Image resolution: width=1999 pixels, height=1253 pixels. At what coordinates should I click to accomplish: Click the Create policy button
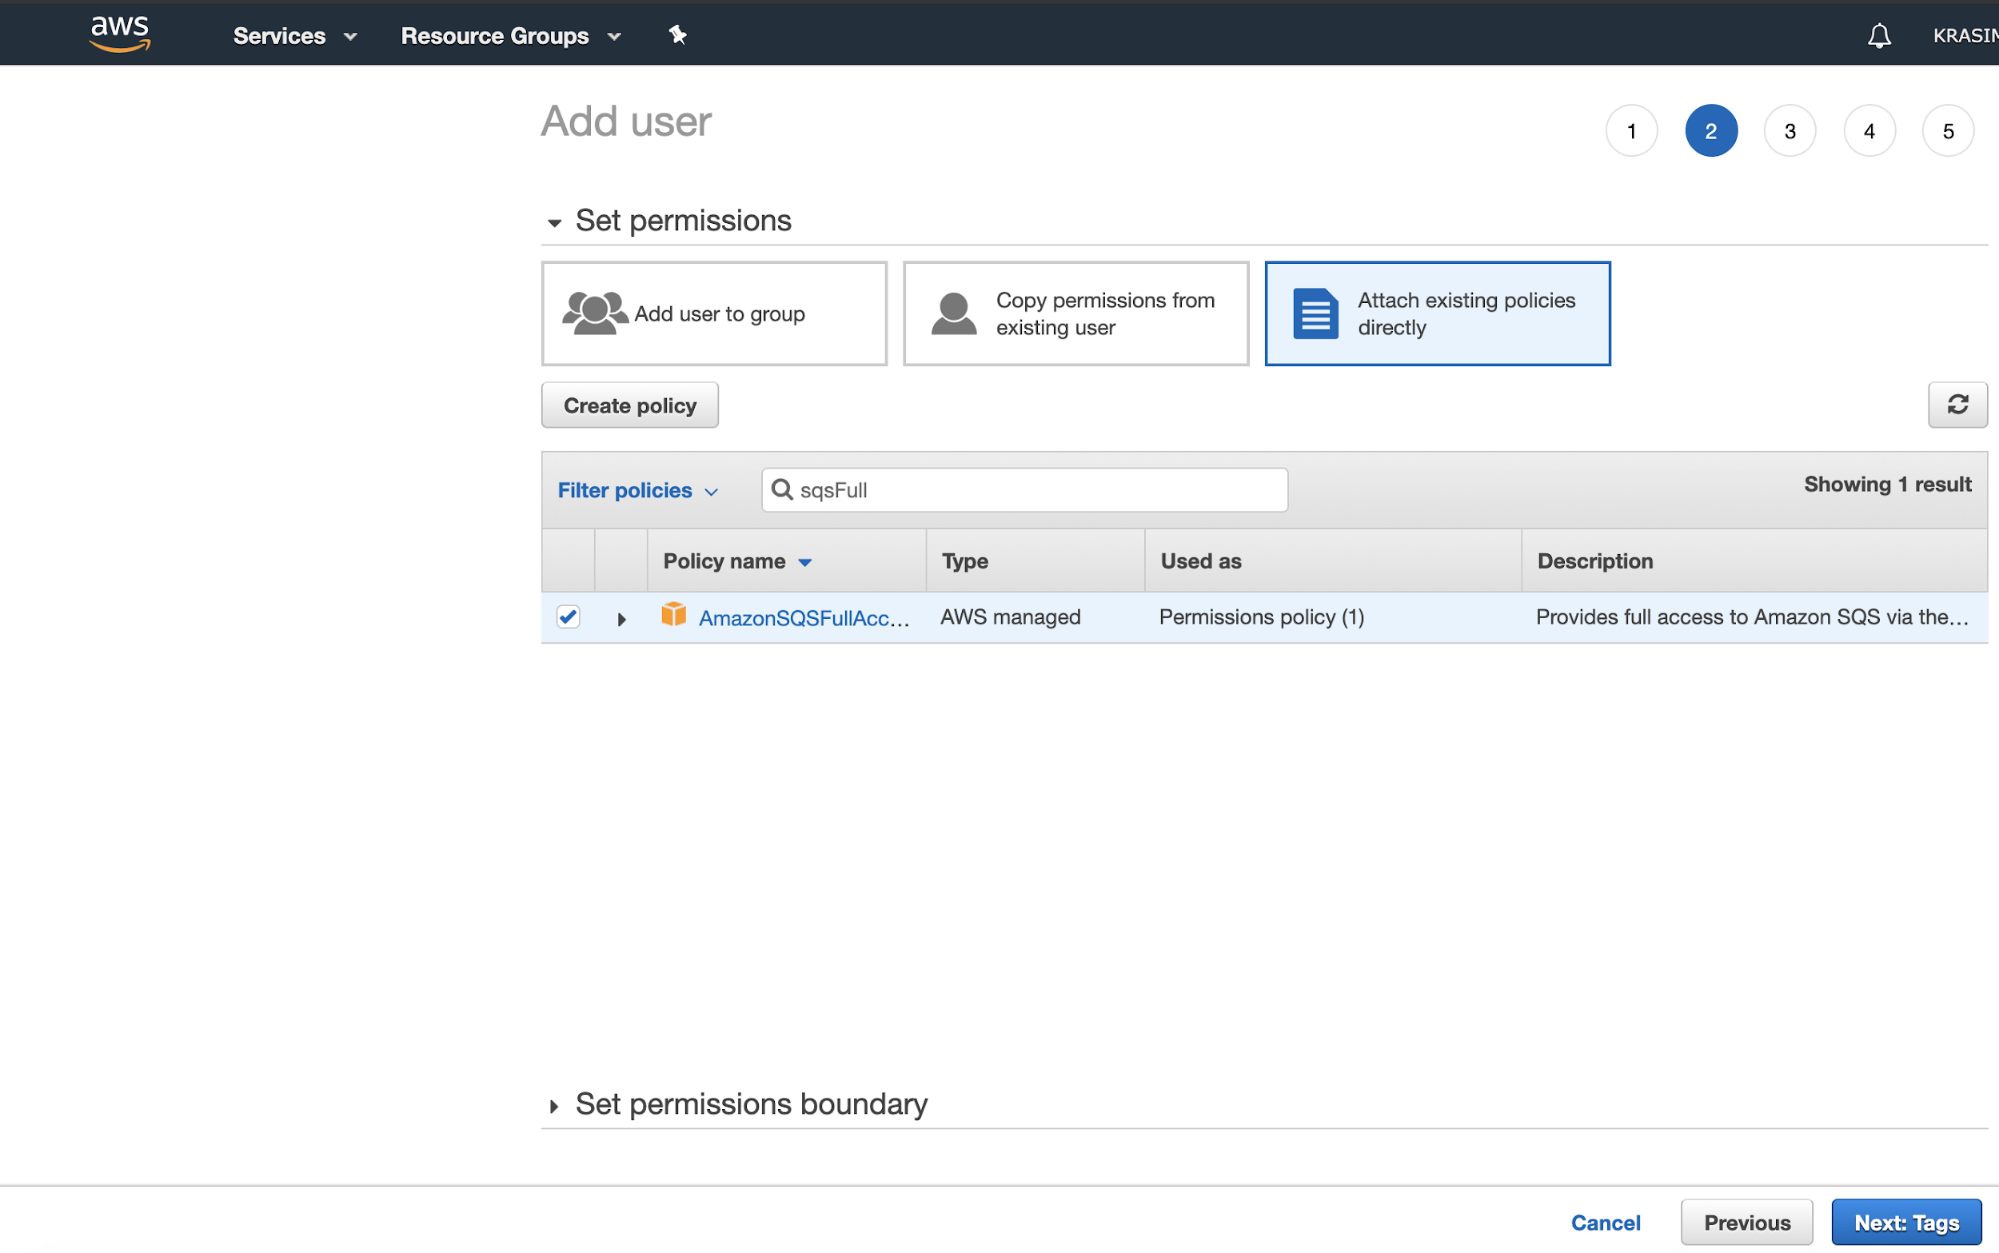629,405
